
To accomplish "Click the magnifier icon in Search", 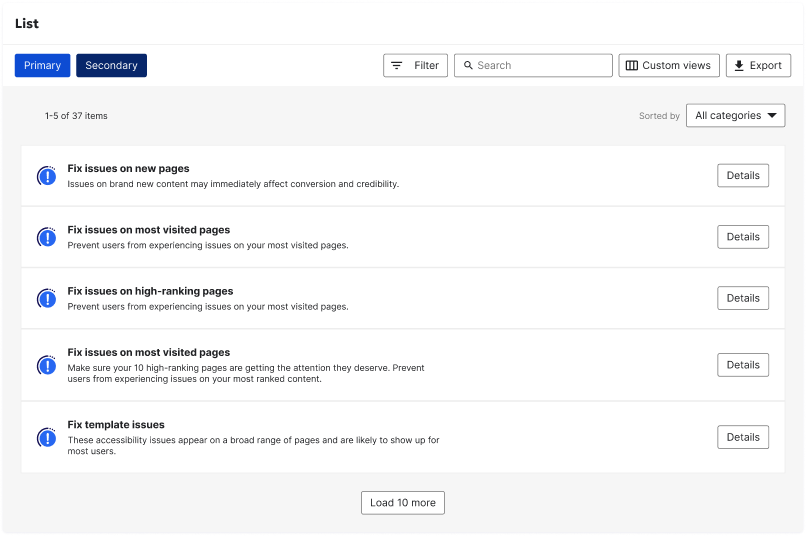I will [468, 66].
